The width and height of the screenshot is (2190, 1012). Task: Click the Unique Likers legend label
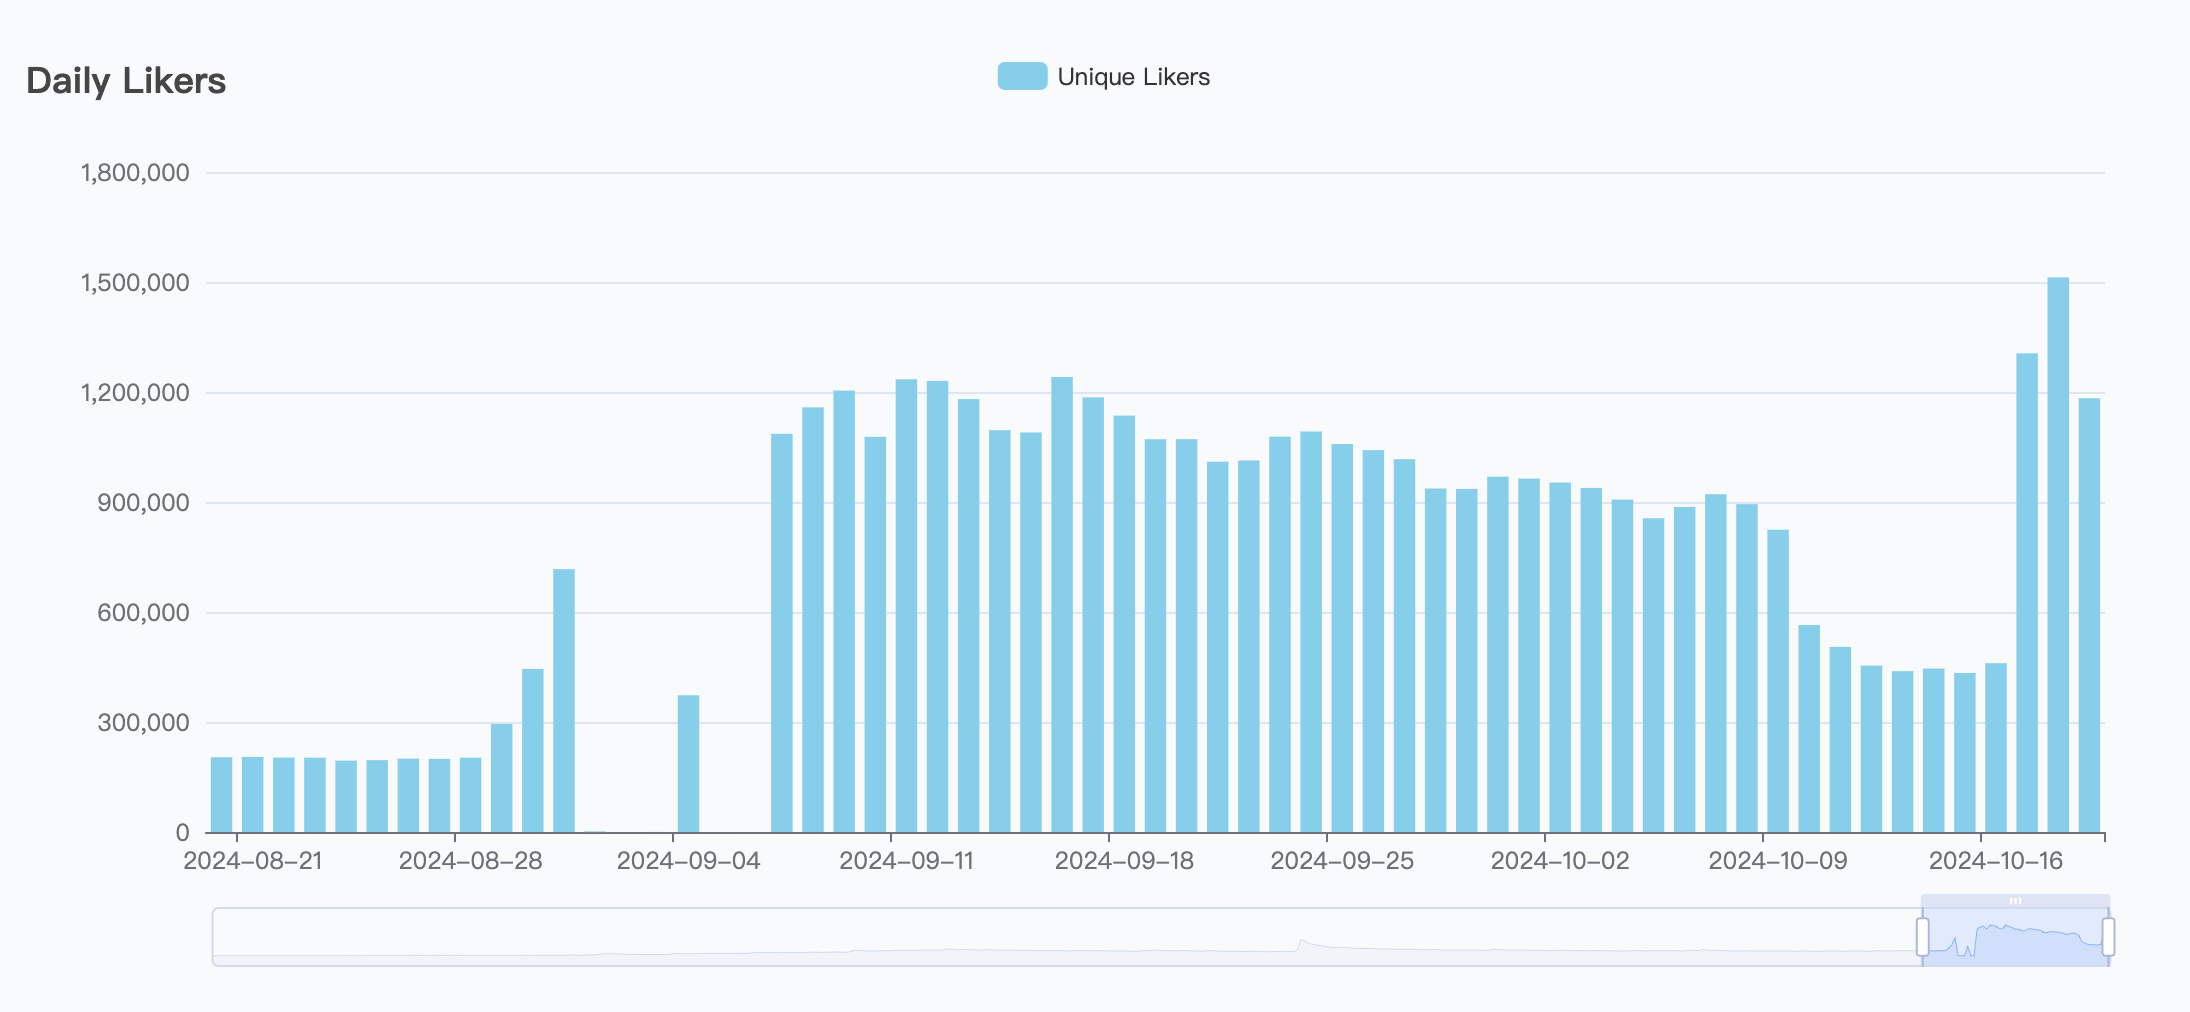point(1133,77)
